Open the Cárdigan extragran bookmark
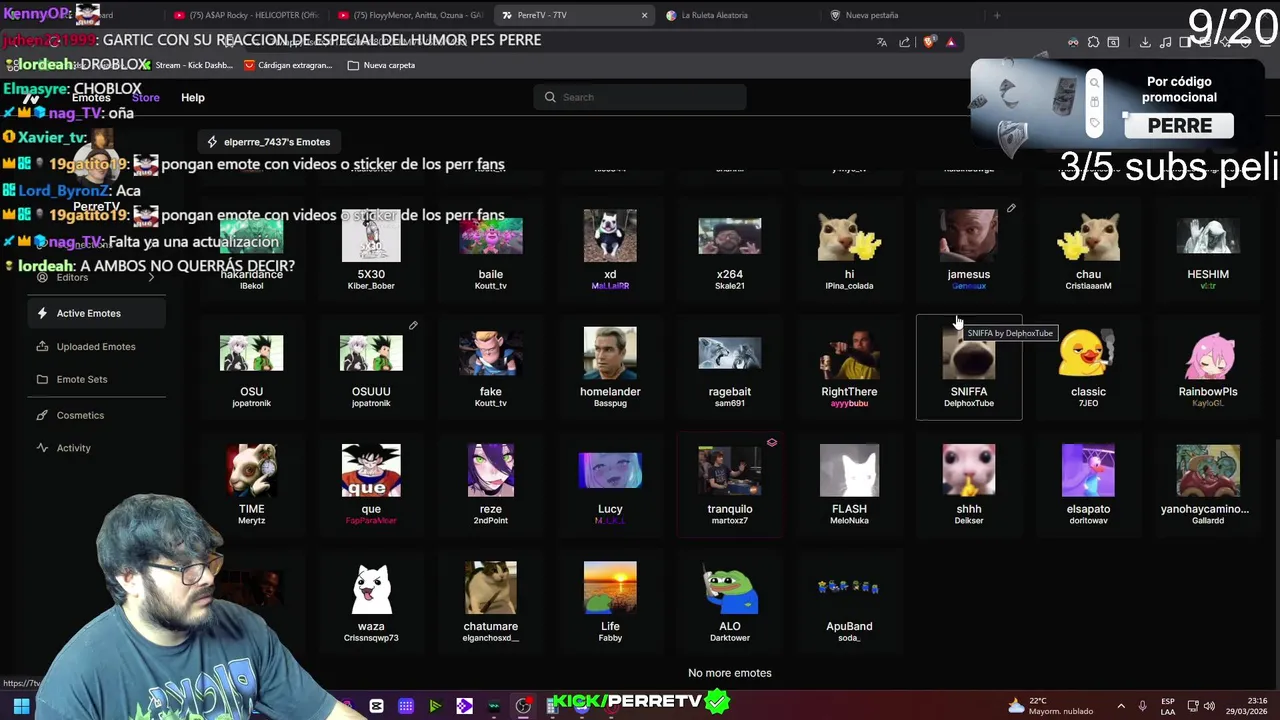Image resolution: width=1280 pixels, height=720 pixels. (x=288, y=65)
